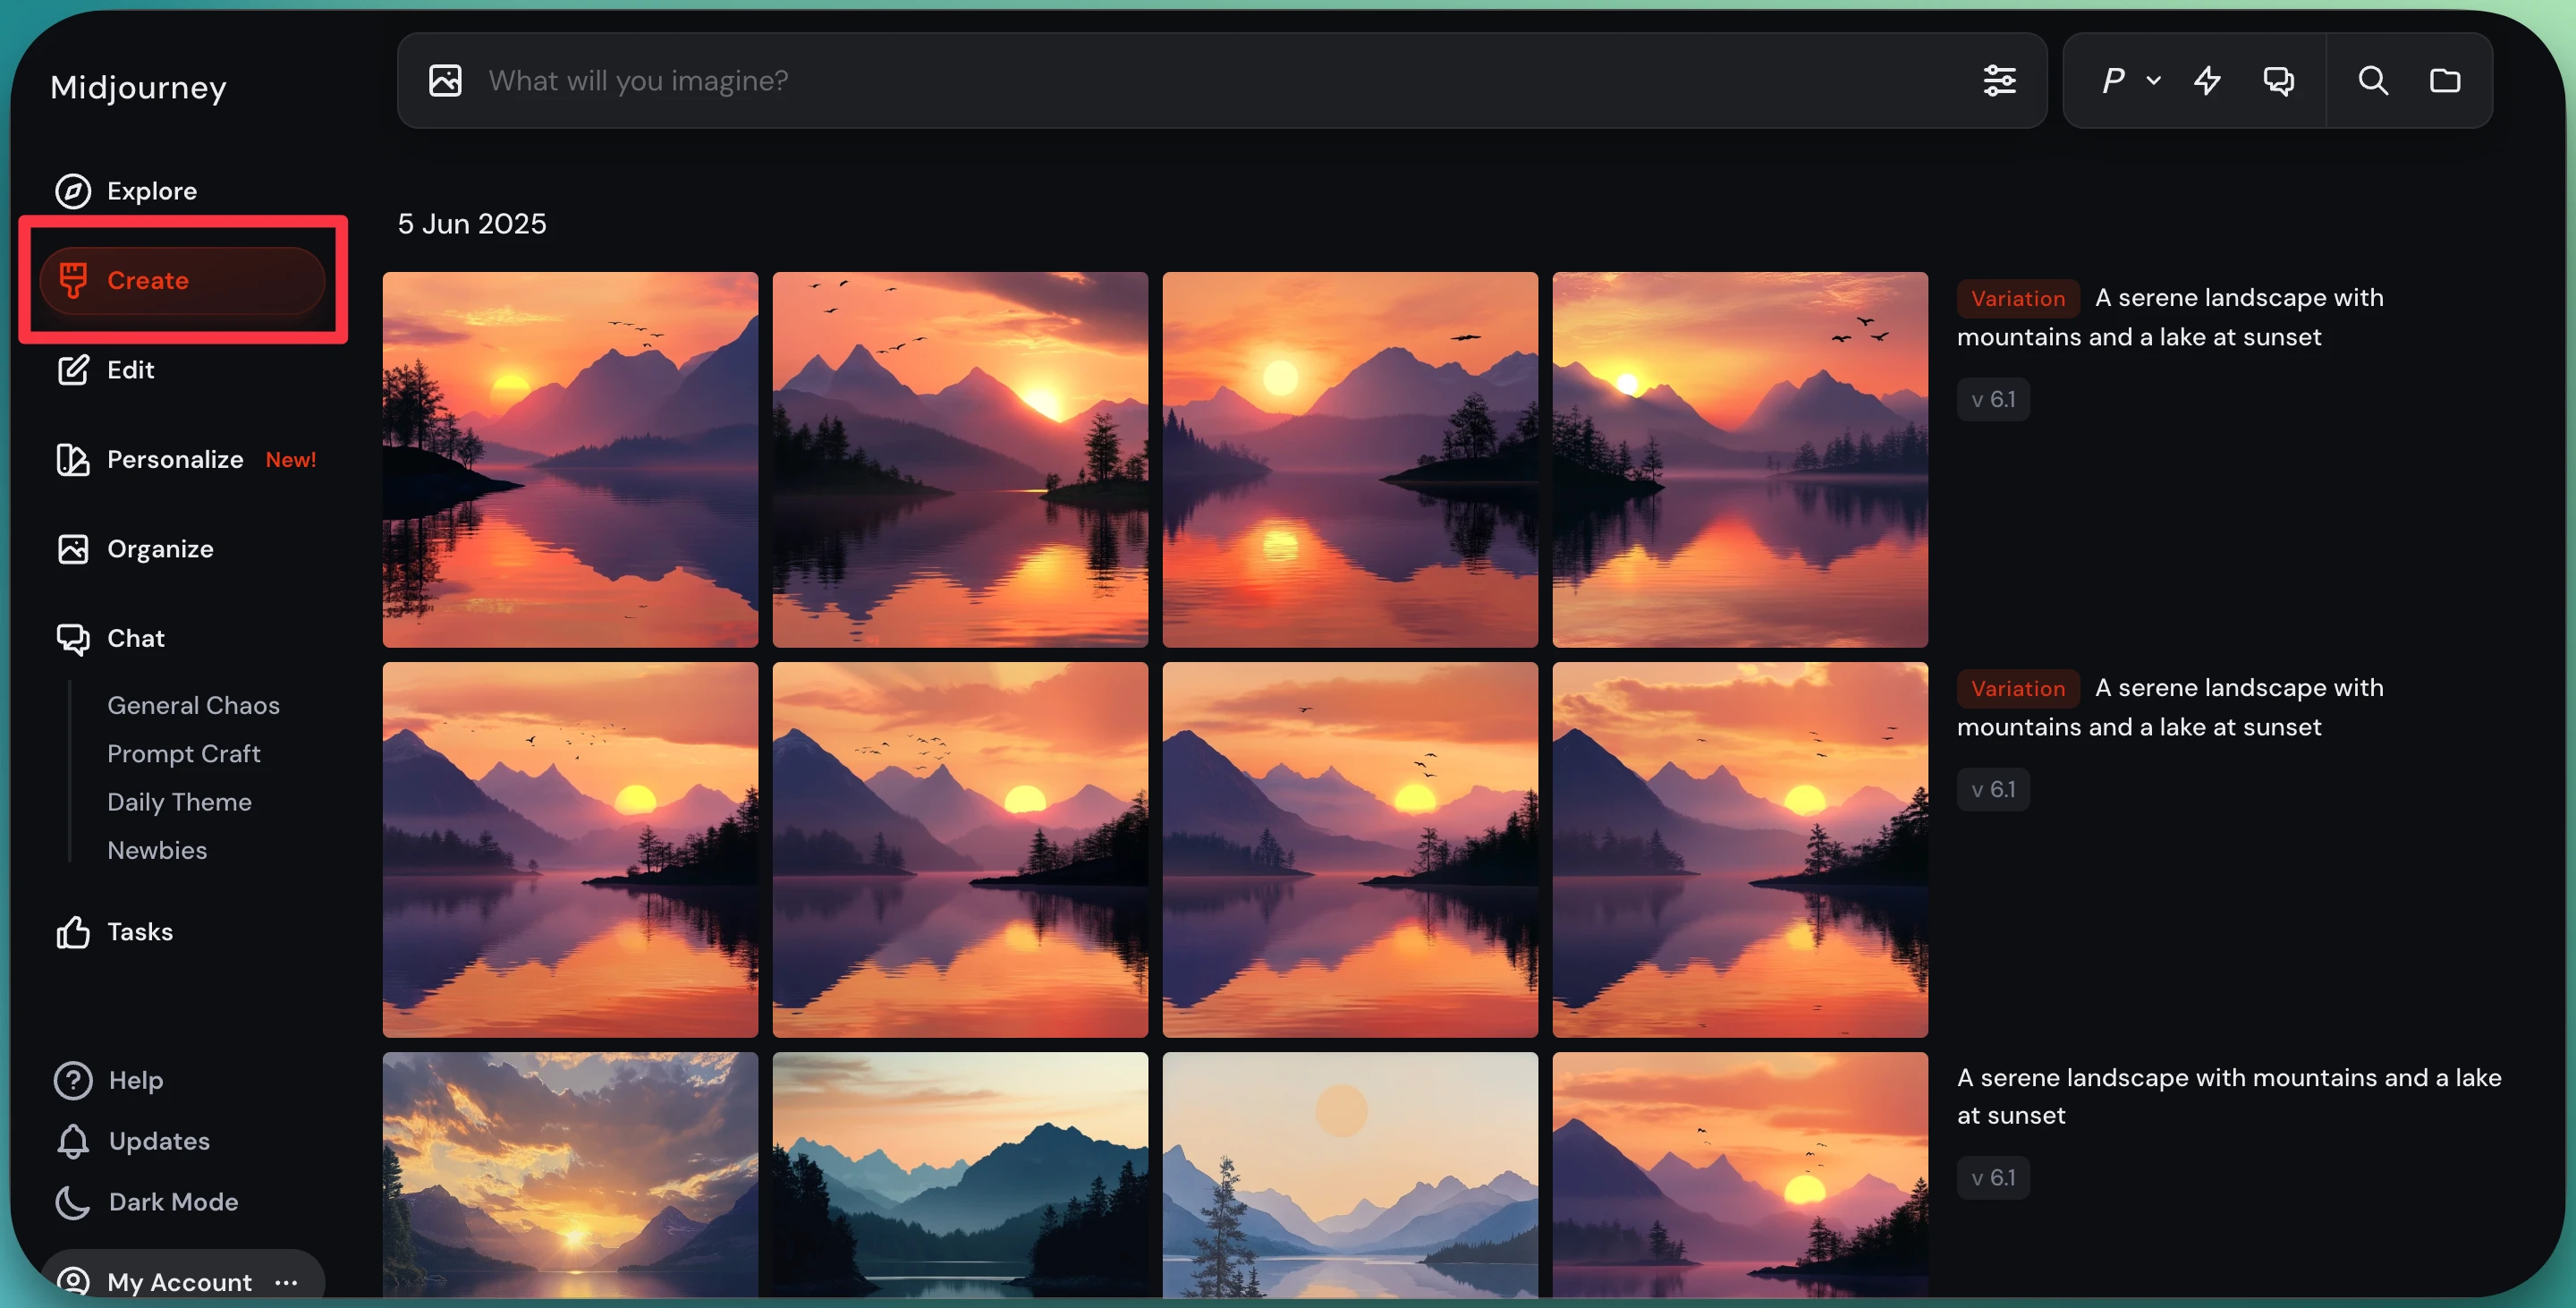The width and height of the screenshot is (2576, 1308).
Task: Open first thumbnail in the second row
Action: pyautogui.click(x=570, y=850)
